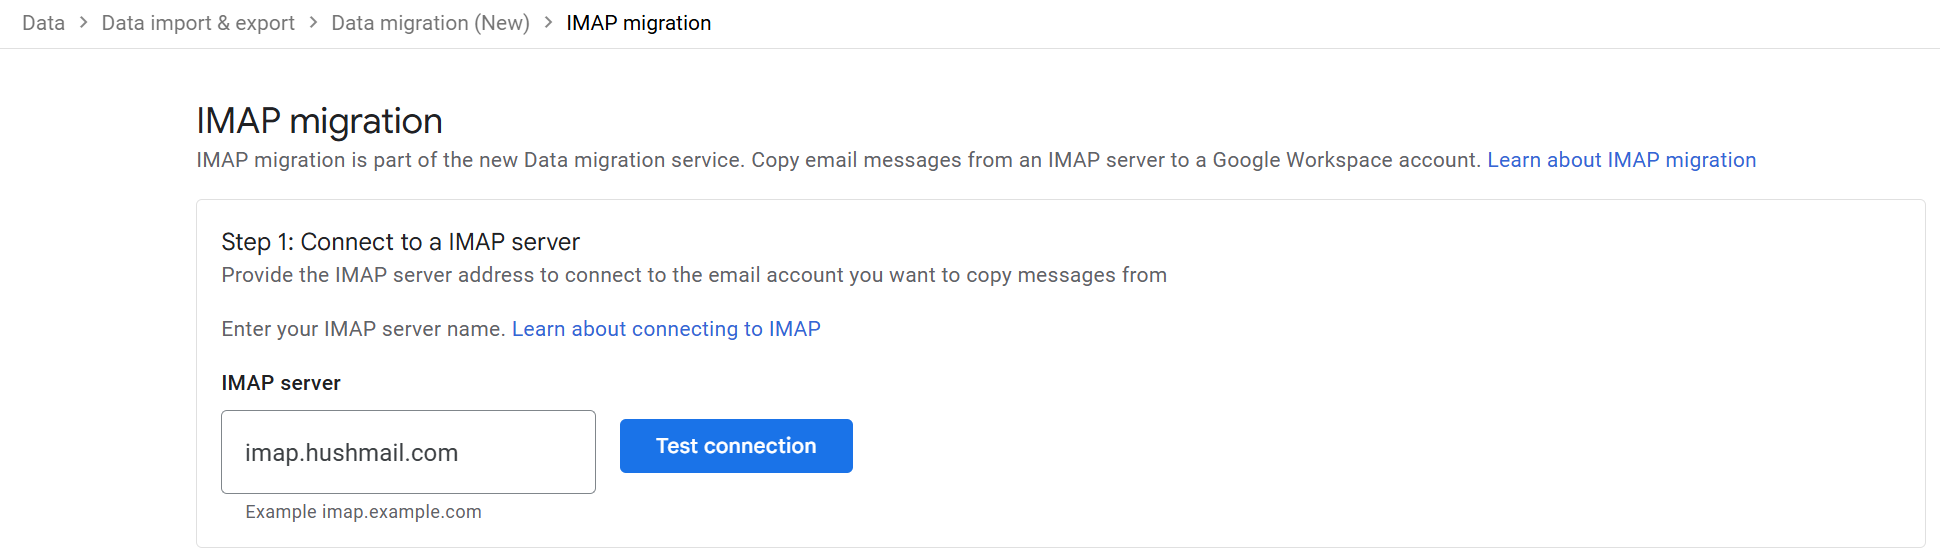
Task: Click chevron before IMAP migration breadcrumb
Action: coord(548,22)
